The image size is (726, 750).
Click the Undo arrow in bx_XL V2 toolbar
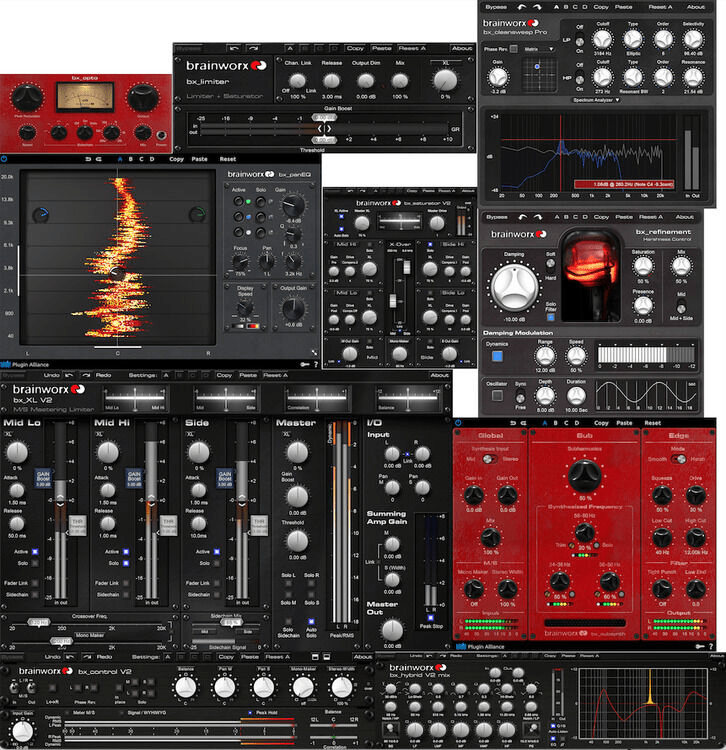pyautogui.click(x=69, y=375)
